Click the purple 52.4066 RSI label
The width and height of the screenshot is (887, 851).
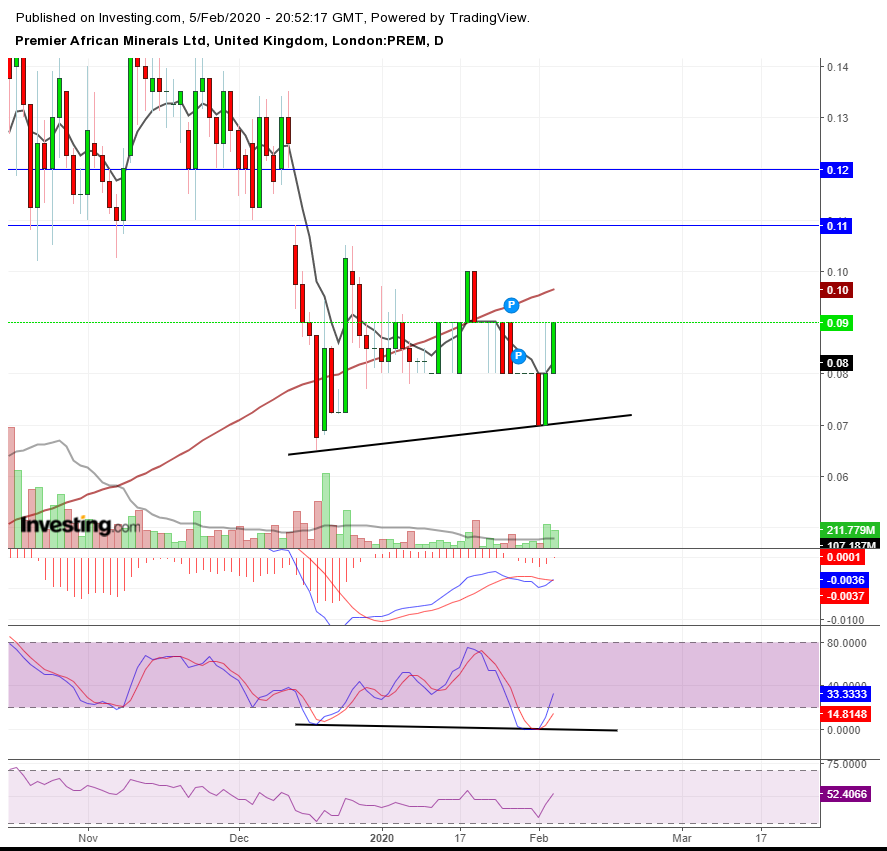click(x=846, y=793)
